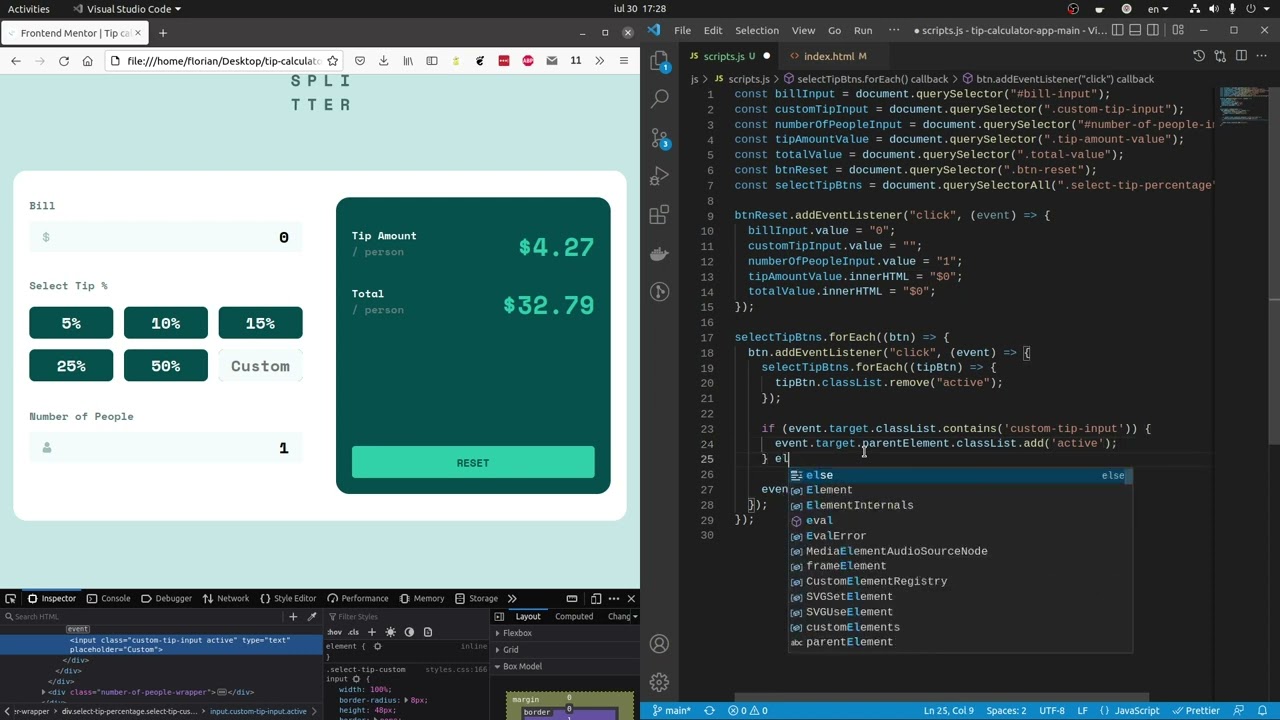Pick an element with the Firefox inspector picker
Viewport: 1280px width, 720px height.
pyautogui.click(x=10, y=598)
